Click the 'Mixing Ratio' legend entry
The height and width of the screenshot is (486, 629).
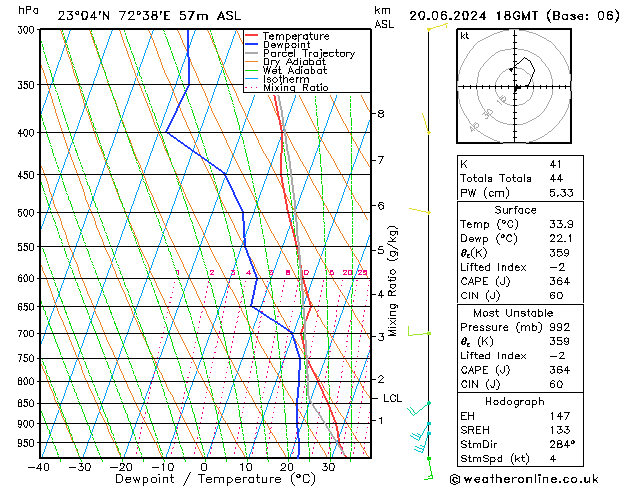pos(296,87)
